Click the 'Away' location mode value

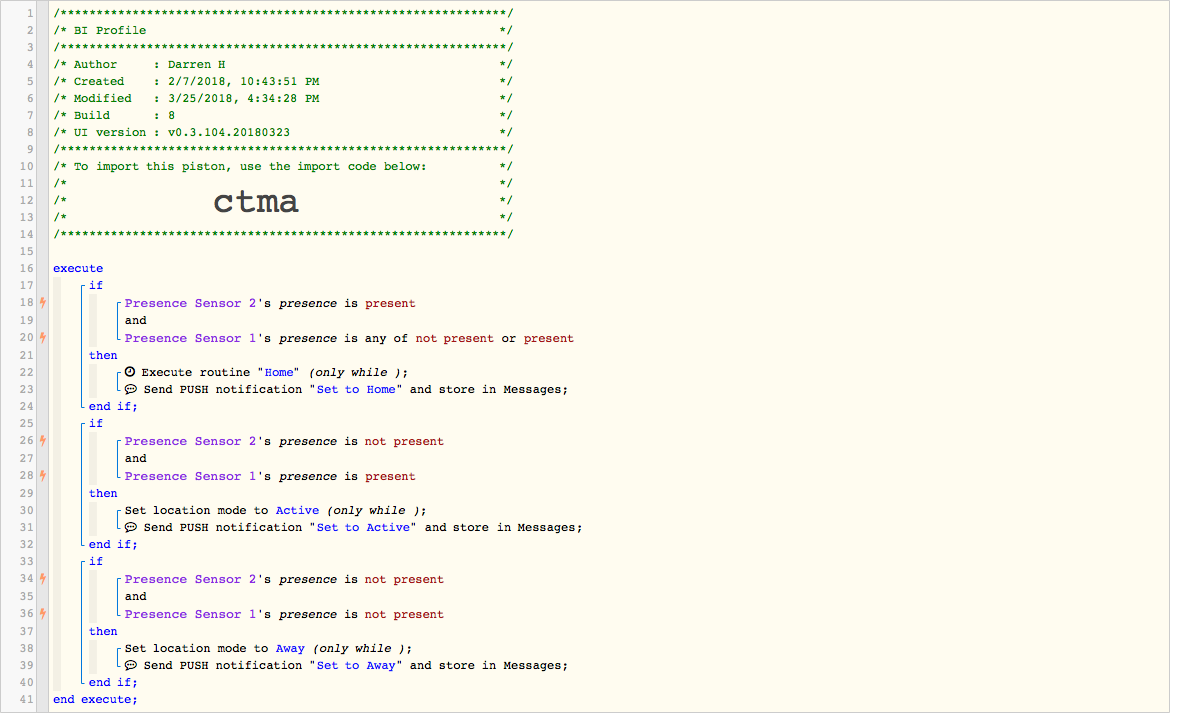290,649
